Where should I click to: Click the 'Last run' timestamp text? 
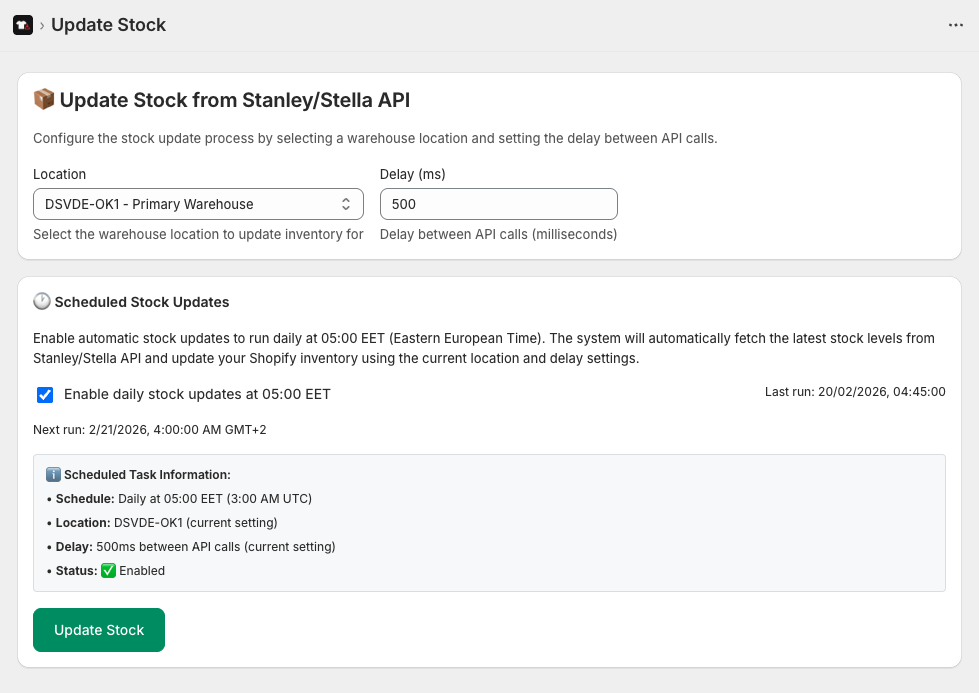click(854, 392)
